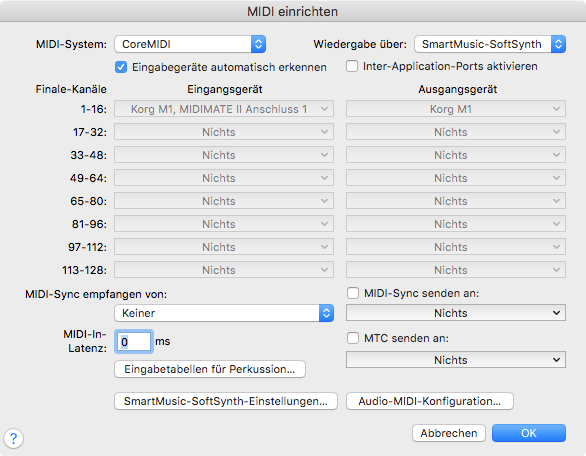This screenshot has height=456, width=586.
Task: Open Eingangsgerät dropdown for channels 81-96
Action: click(x=224, y=224)
